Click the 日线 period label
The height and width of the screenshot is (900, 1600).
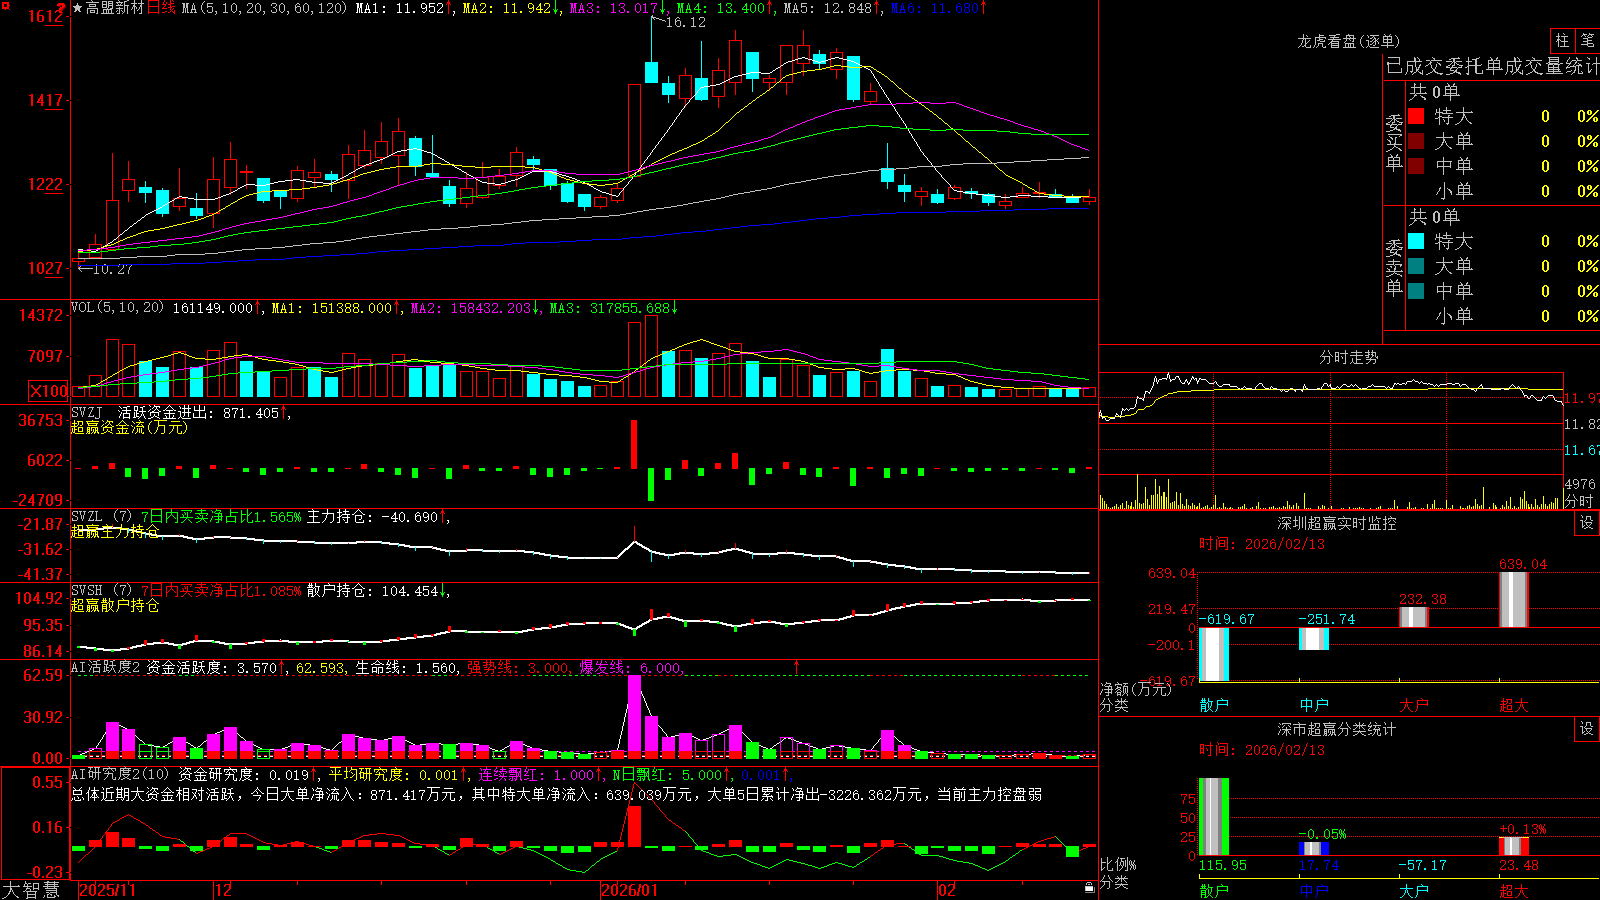(x=161, y=8)
